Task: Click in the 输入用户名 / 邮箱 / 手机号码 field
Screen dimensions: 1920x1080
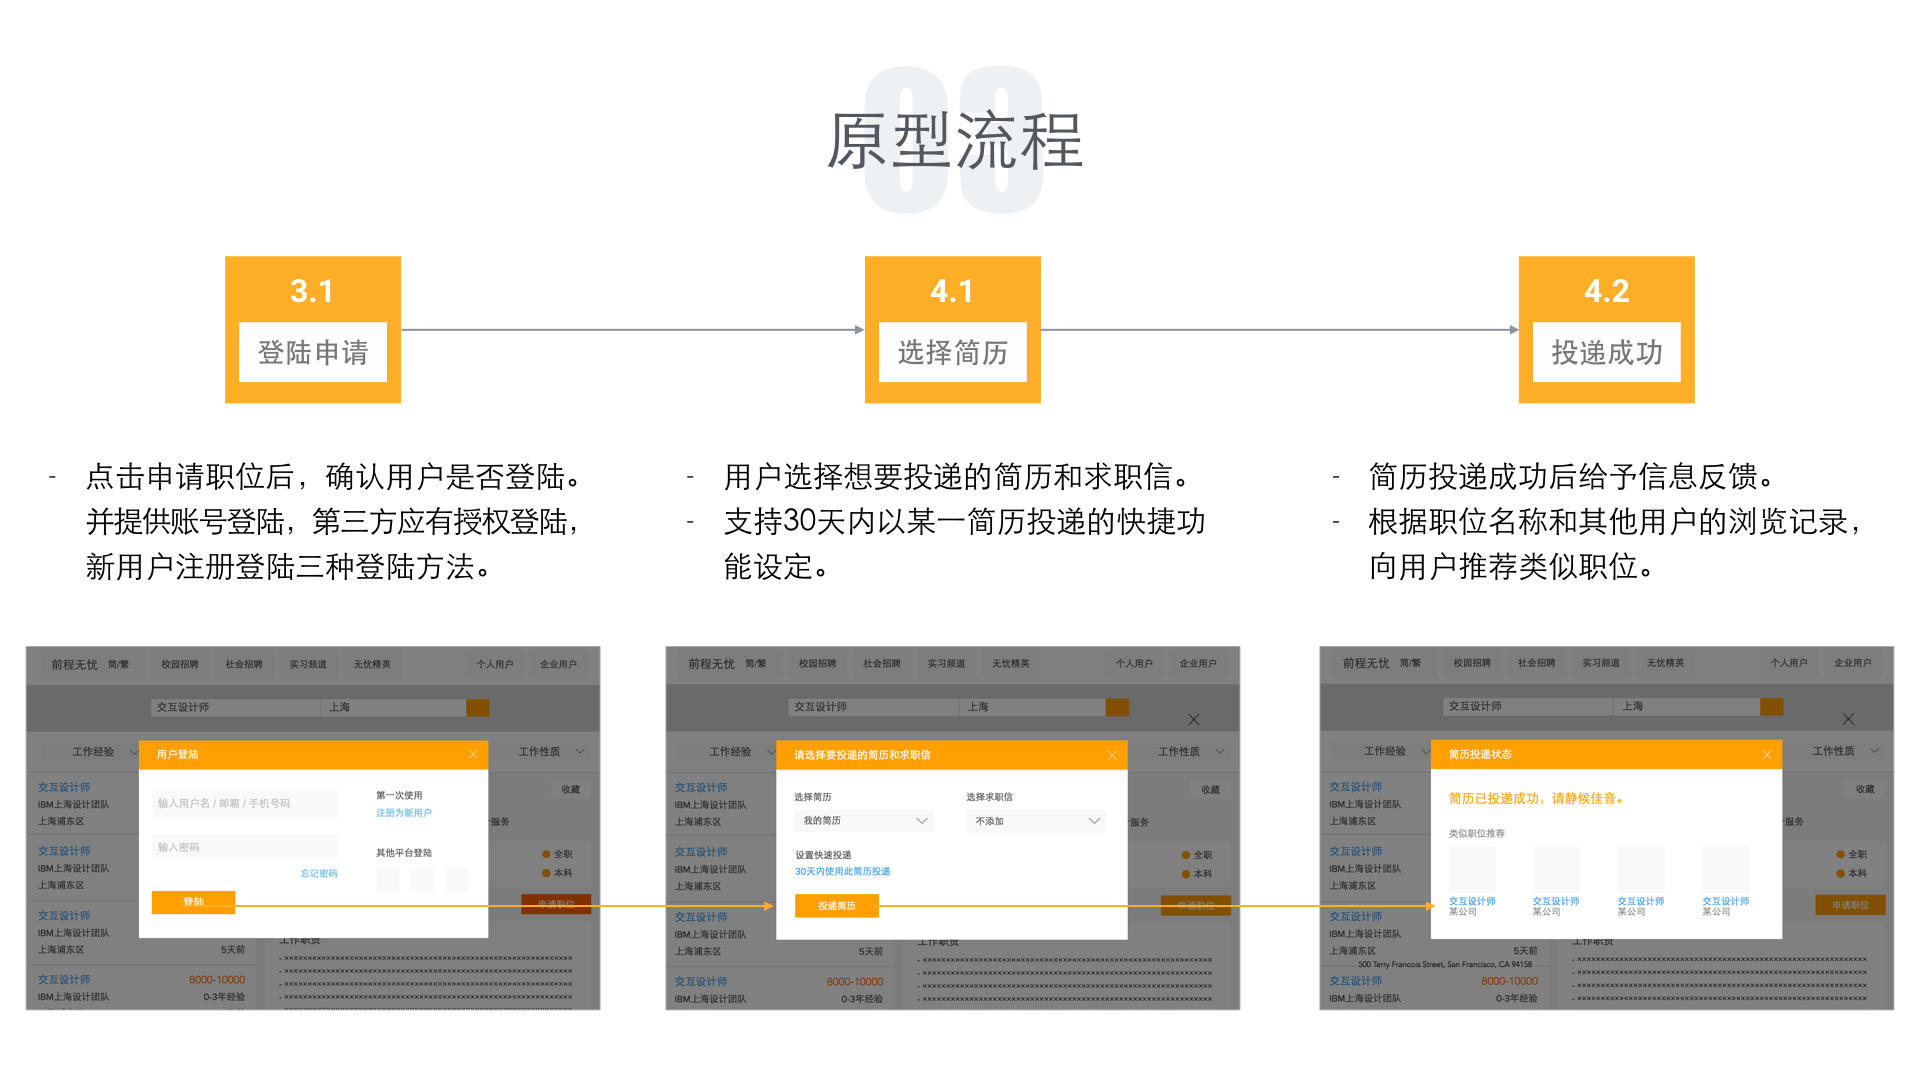Action: pyautogui.click(x=245, y=803)
